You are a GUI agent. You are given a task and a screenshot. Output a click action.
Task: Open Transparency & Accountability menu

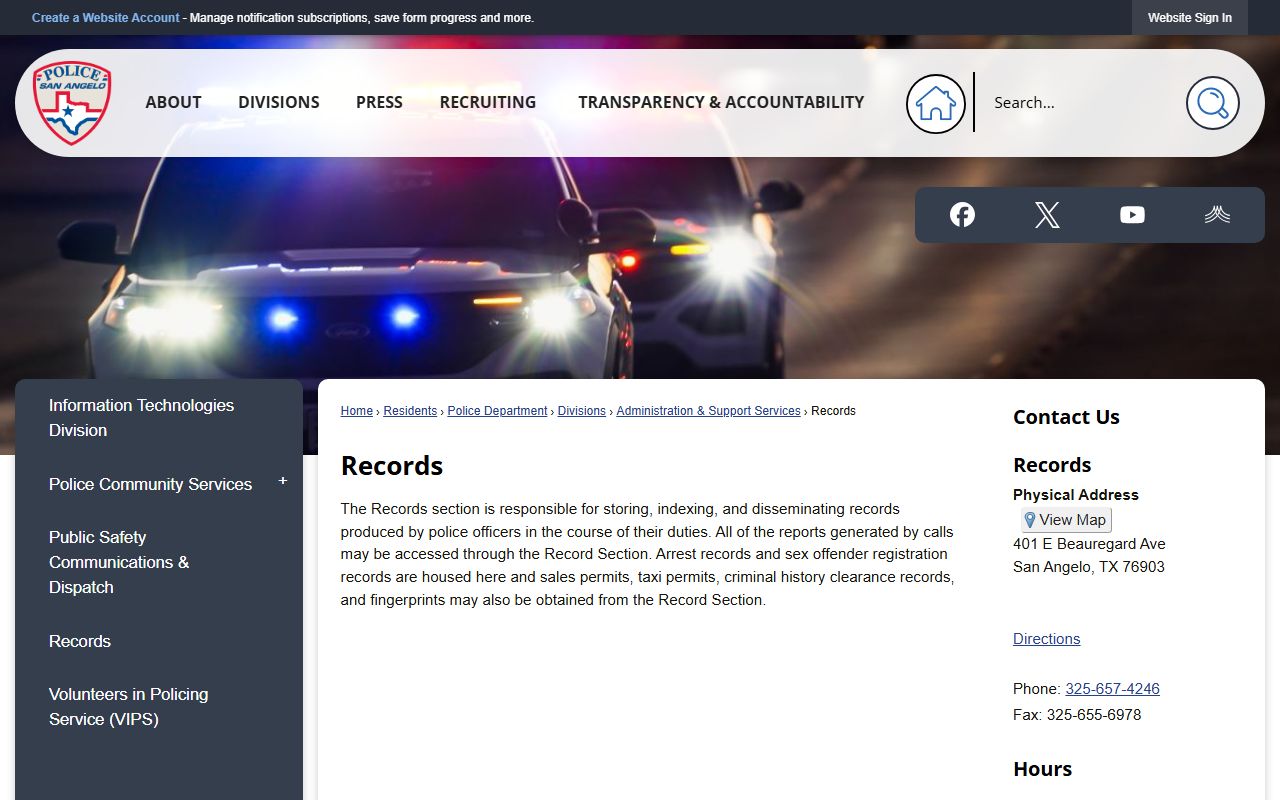tap(721, 102)
